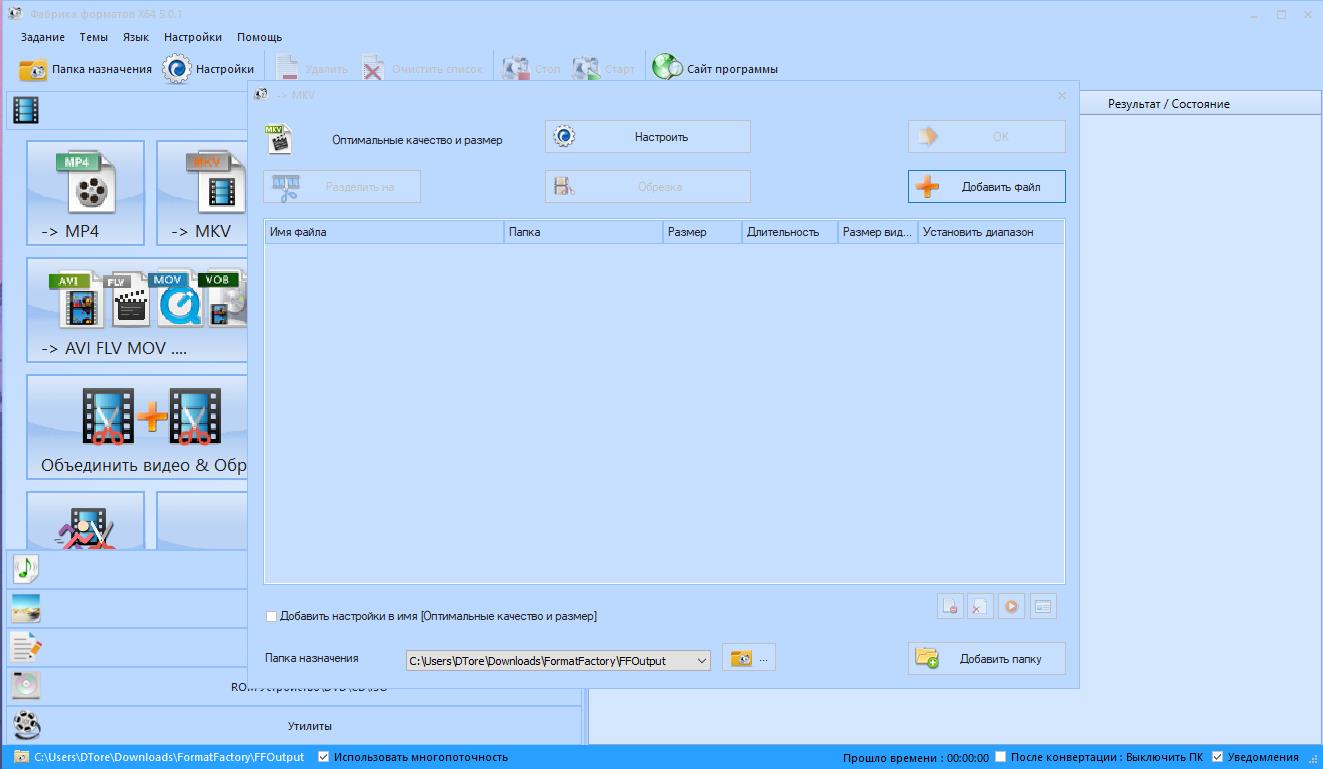Viewport: 1323px width, 769px height.
Task: Expand the Audio category with music note
Action: tap(26, 568)
